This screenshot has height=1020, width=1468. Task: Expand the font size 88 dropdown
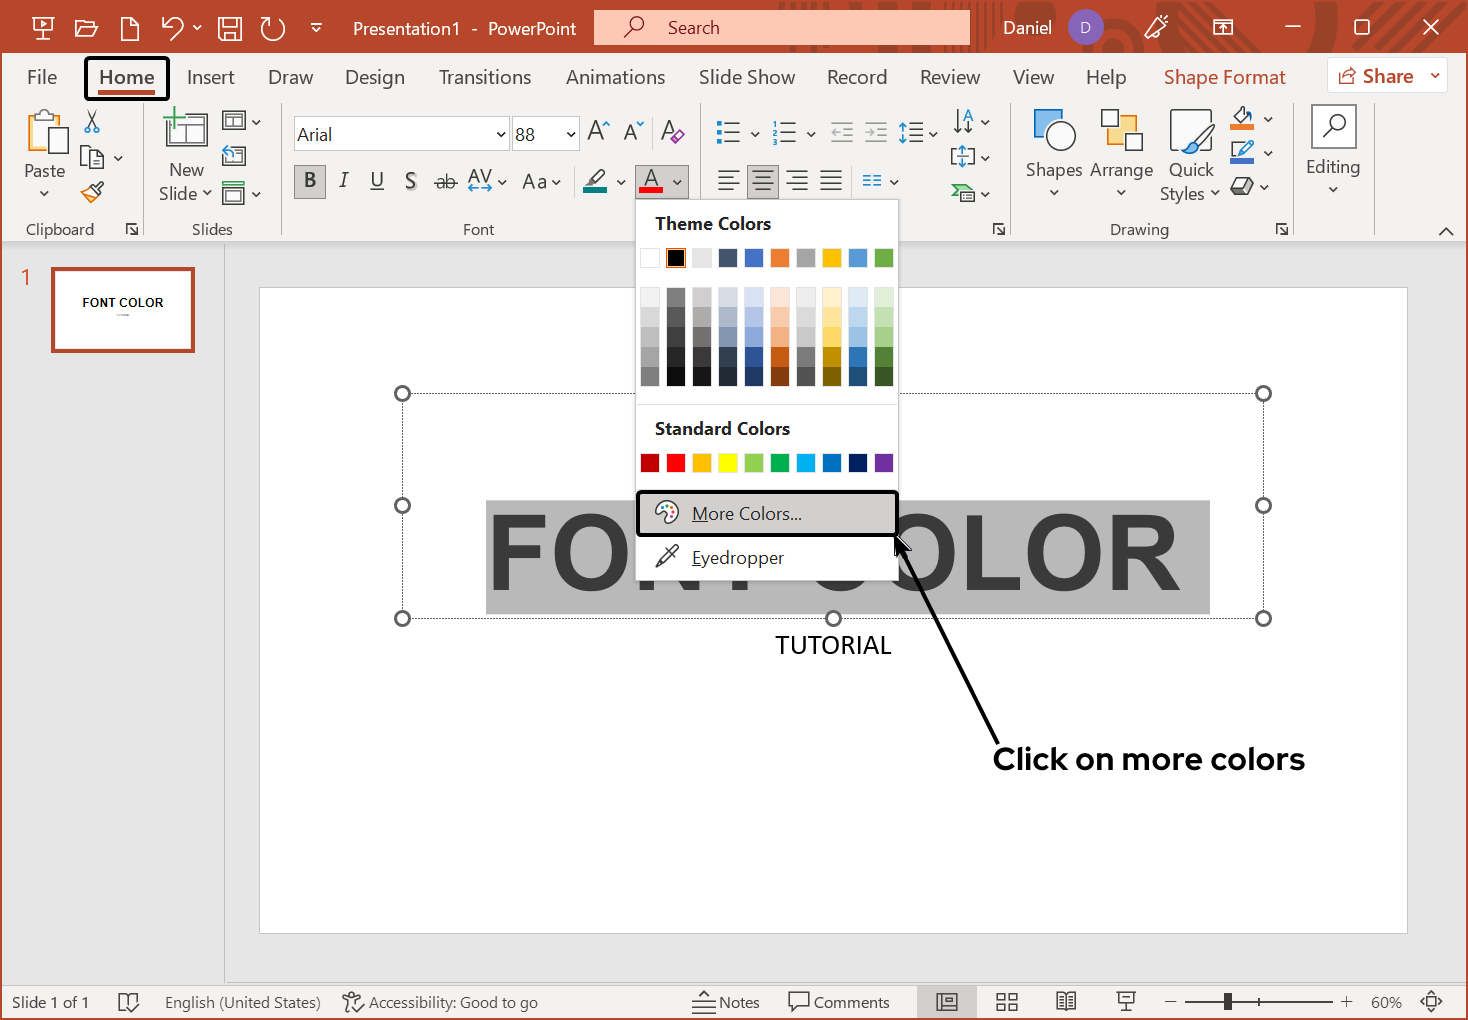click(x=569, y=133)
